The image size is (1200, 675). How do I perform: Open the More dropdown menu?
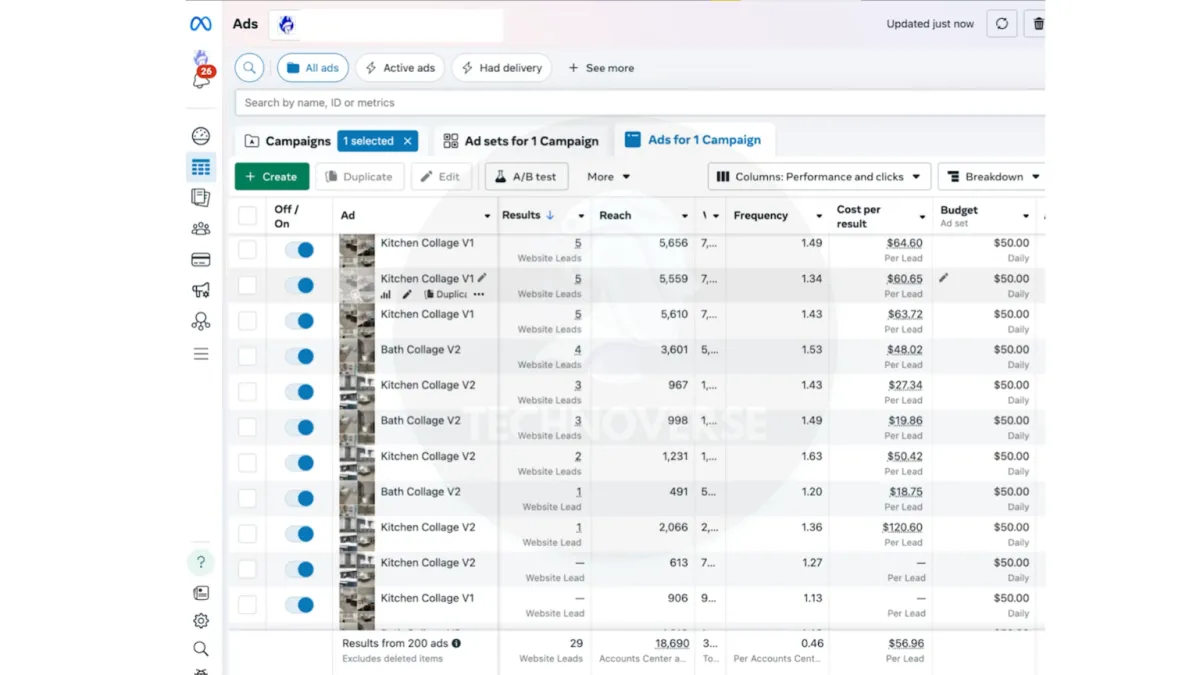608,177
